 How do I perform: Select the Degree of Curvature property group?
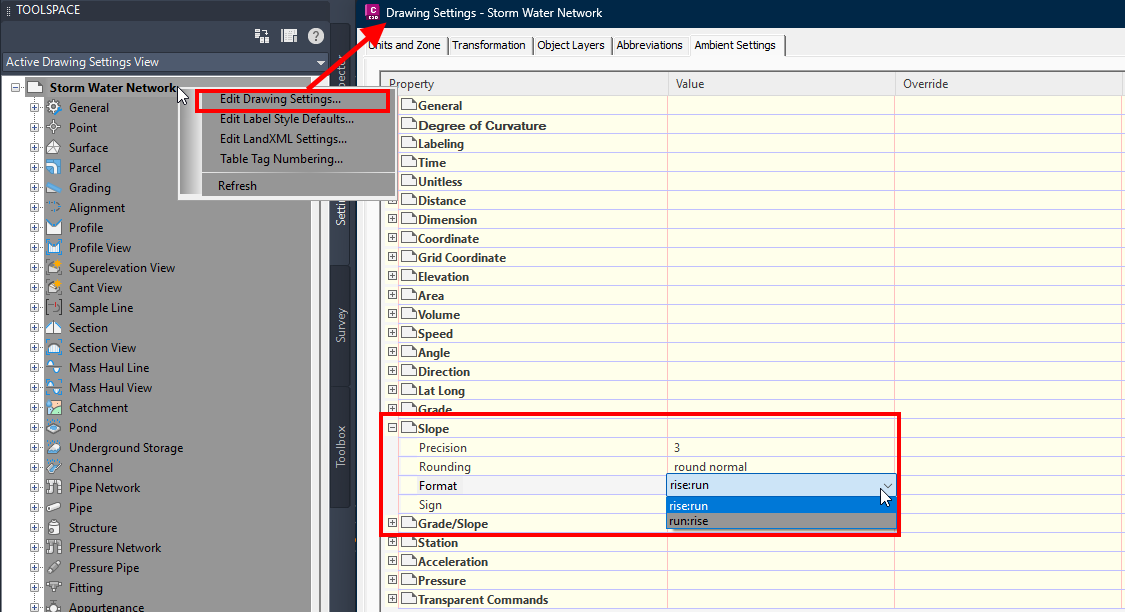click(x=481, y=126)
